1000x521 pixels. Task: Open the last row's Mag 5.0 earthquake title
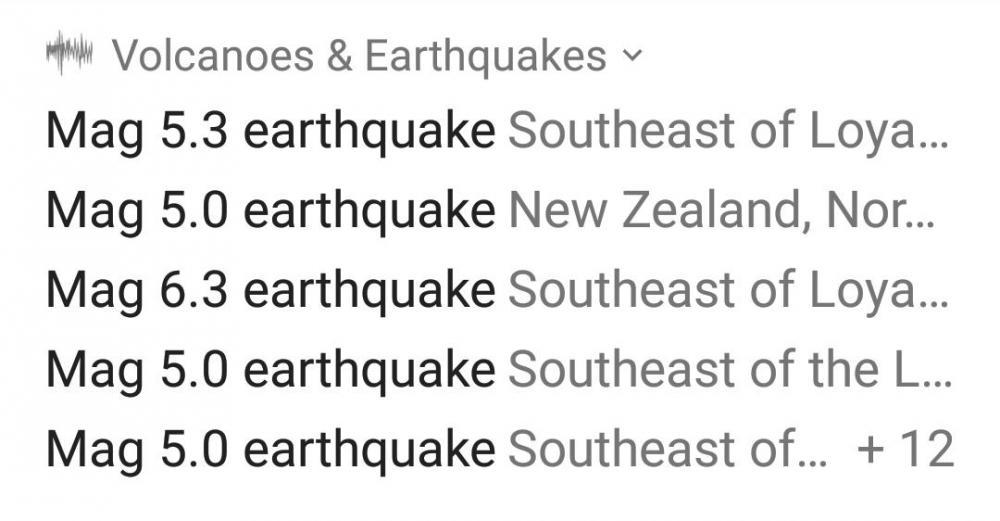[x=270, y=449]
